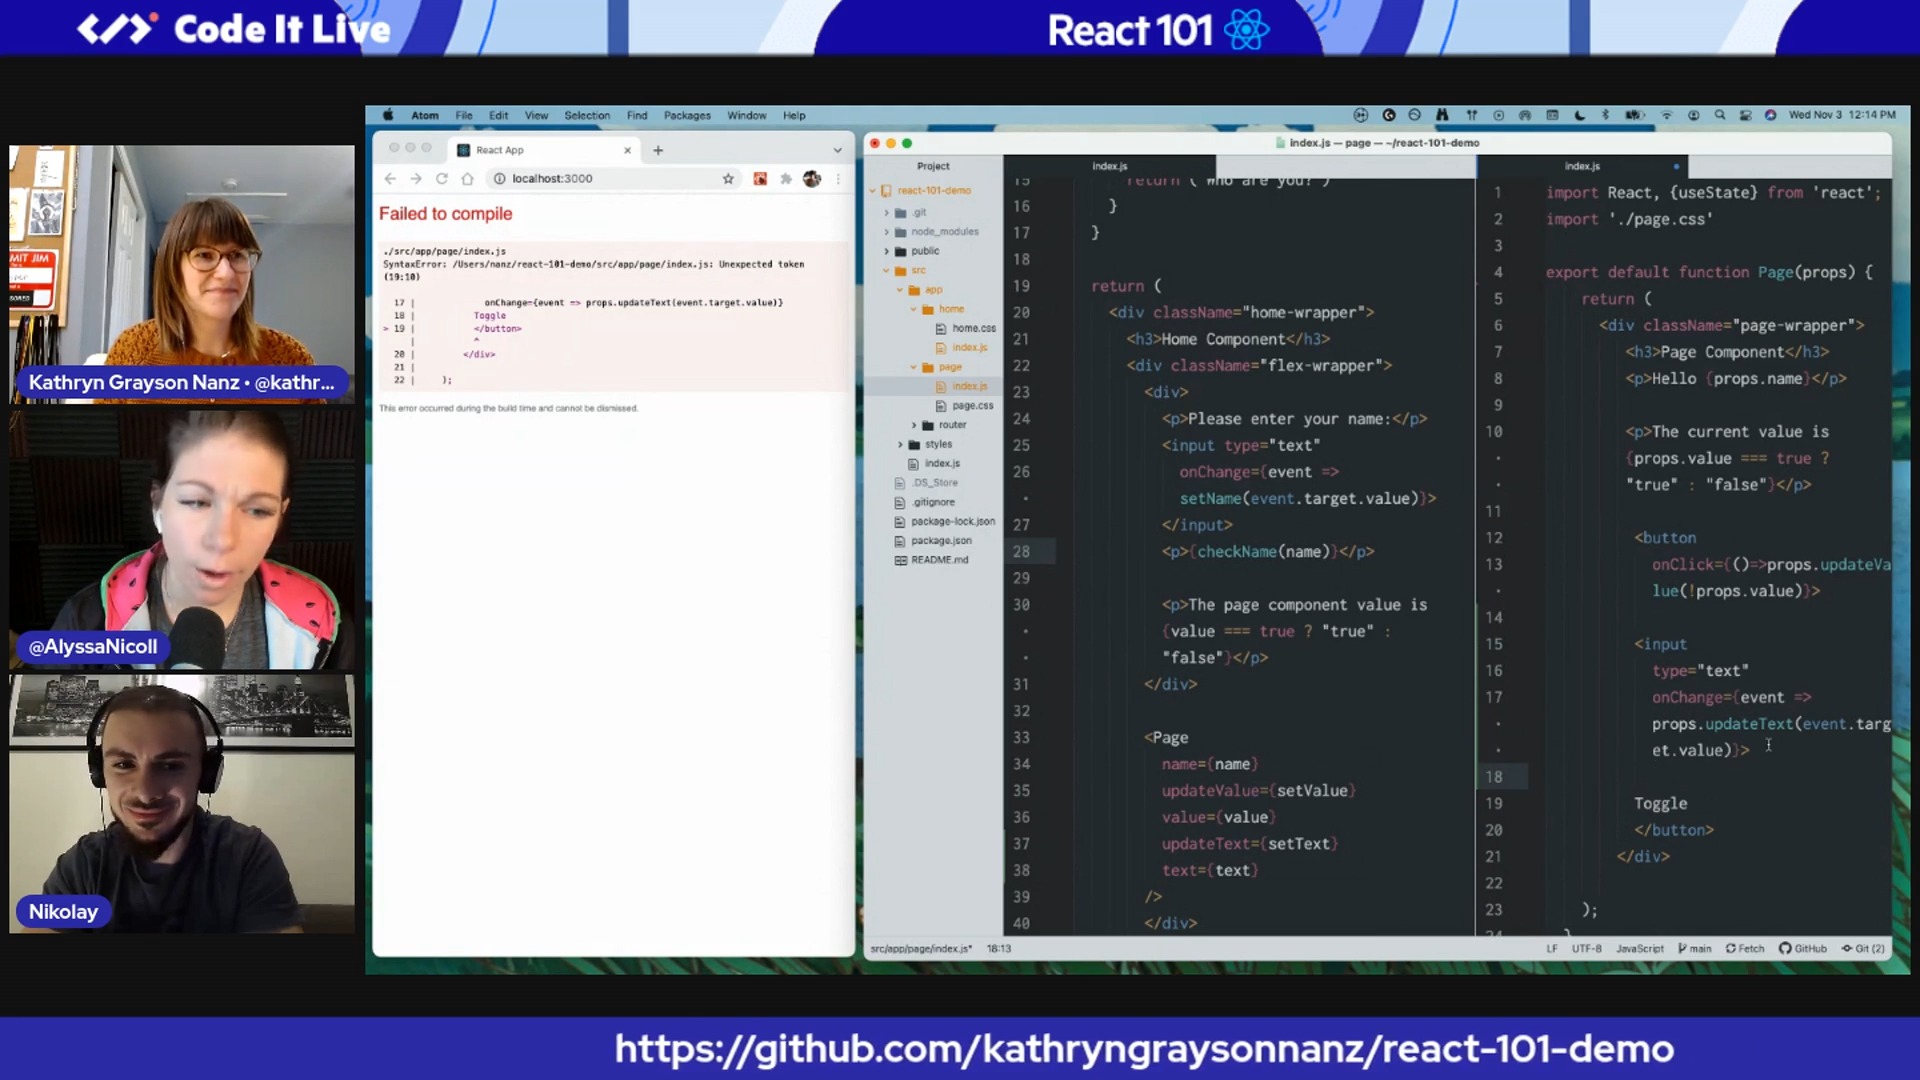1920x1080 pixels.
Task: Open the Bluetooth status menu
Action: point(1605,115)
